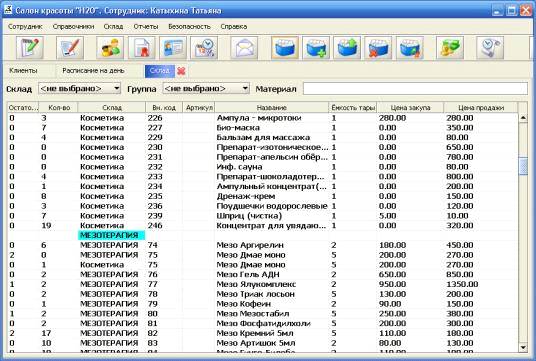The width and height of the screenshot is (536, 361).
Task: Open the Справочники menu
Action: (73, 26)
